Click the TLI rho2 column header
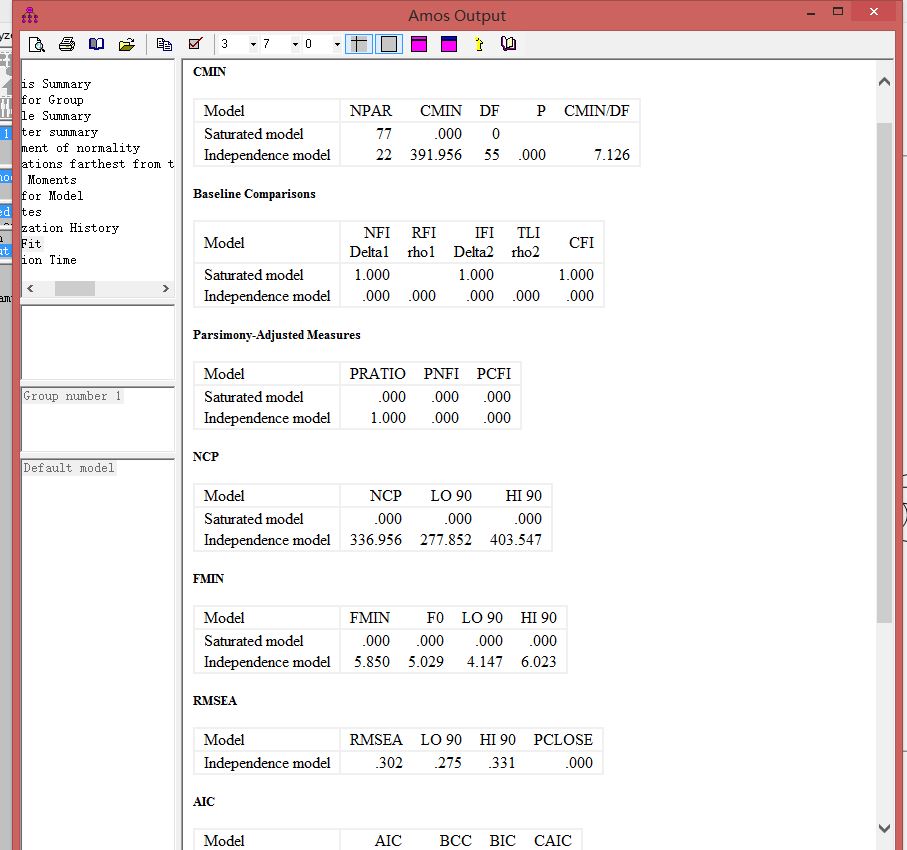This screenshot has width=907, height=850. coord(526,242)
